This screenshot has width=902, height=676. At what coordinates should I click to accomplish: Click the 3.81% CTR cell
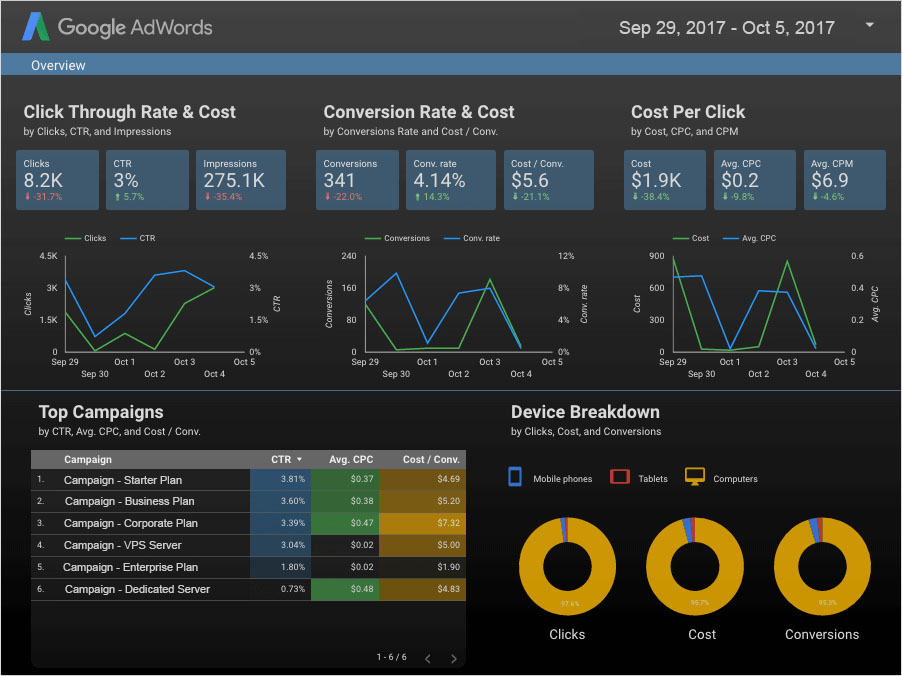pyautogui.click(x=280, y=479)
